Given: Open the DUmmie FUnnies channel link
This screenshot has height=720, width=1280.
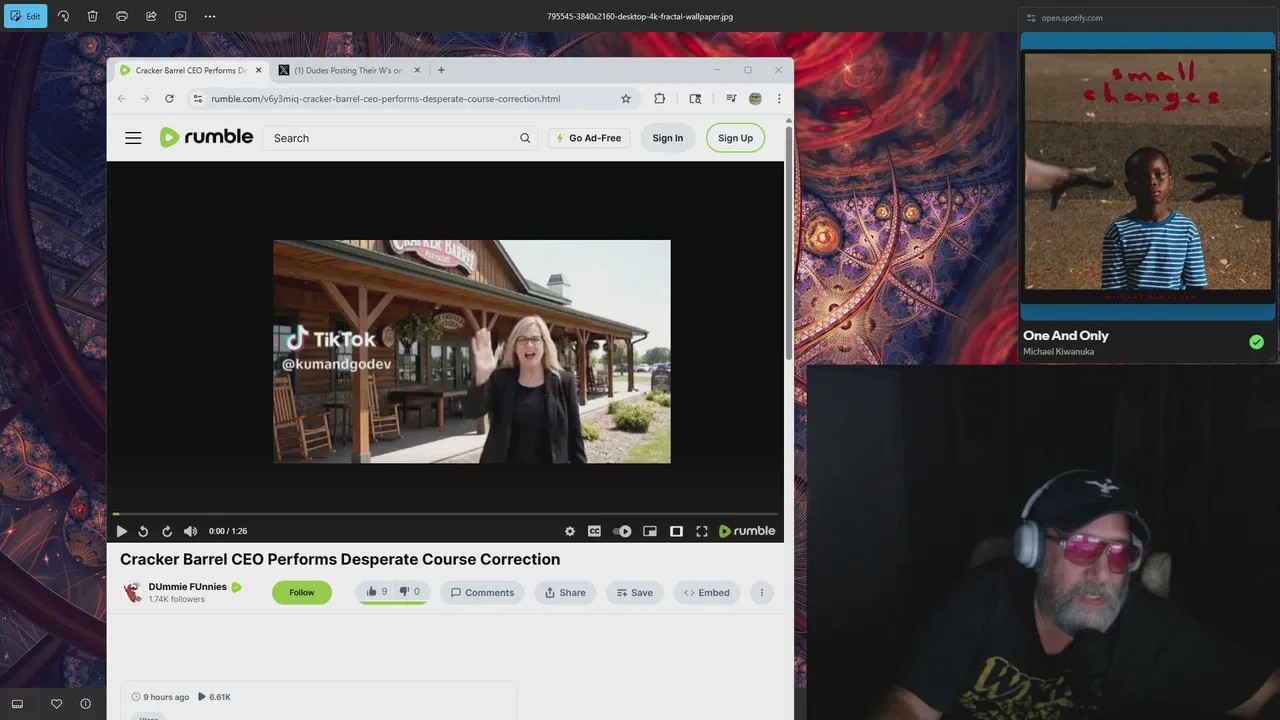Looking at the screenshot, I should [x=188, y=587].
